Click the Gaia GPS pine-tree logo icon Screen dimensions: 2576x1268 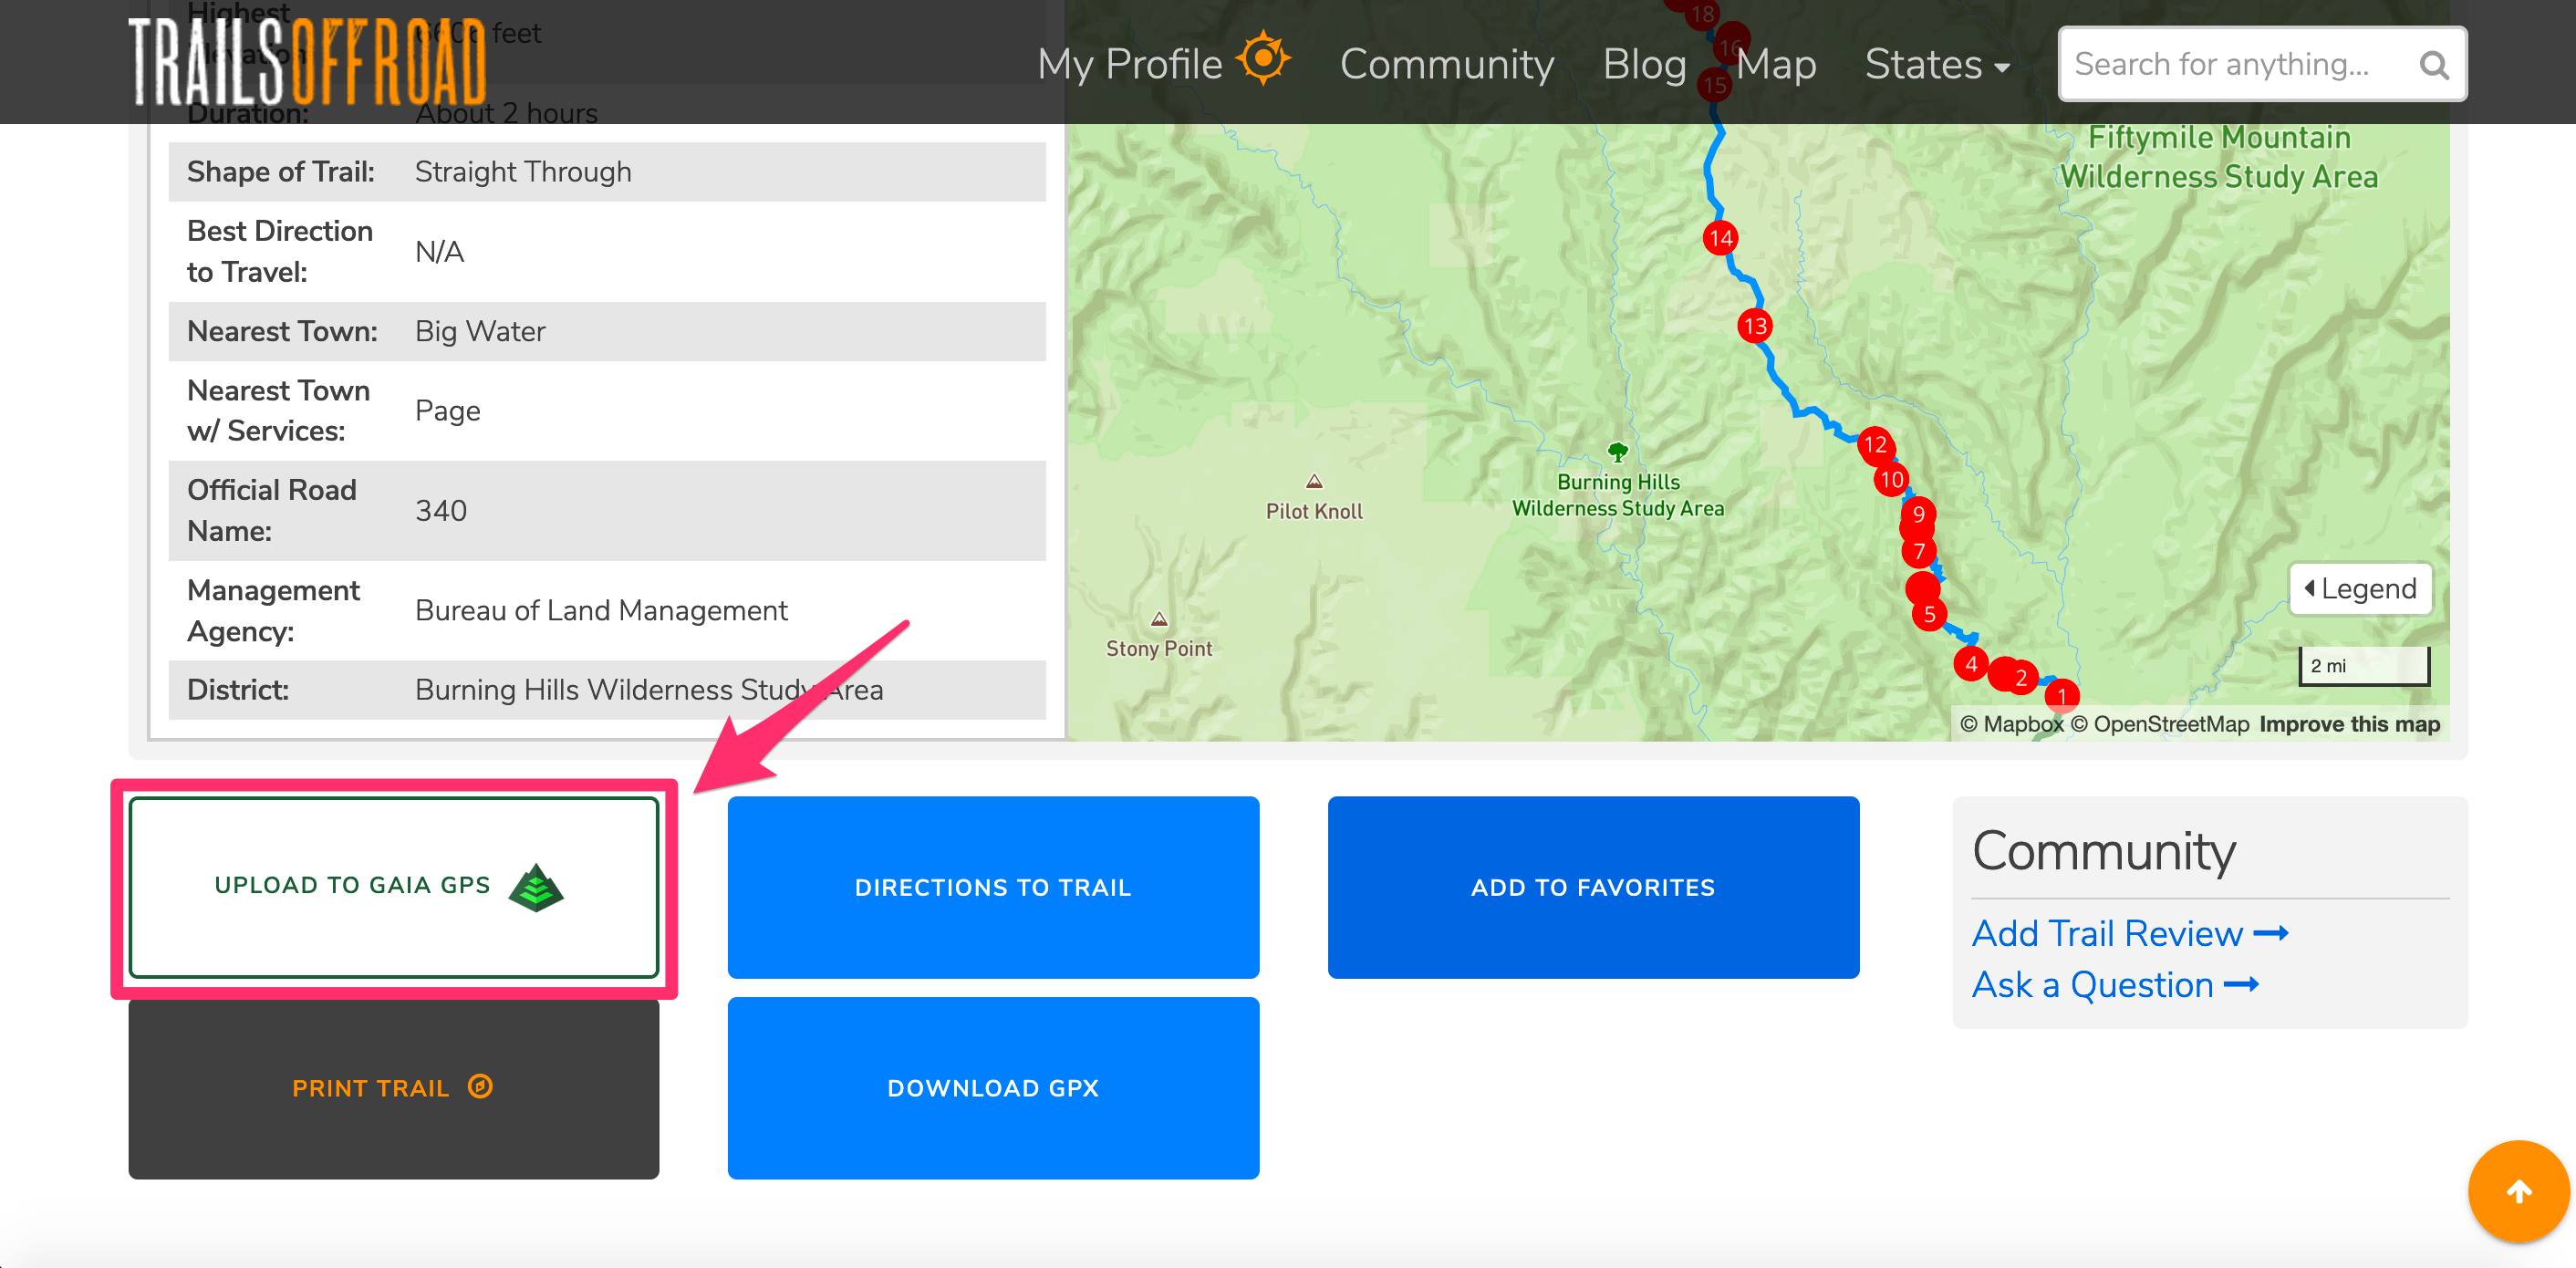(x=535, y=887)
